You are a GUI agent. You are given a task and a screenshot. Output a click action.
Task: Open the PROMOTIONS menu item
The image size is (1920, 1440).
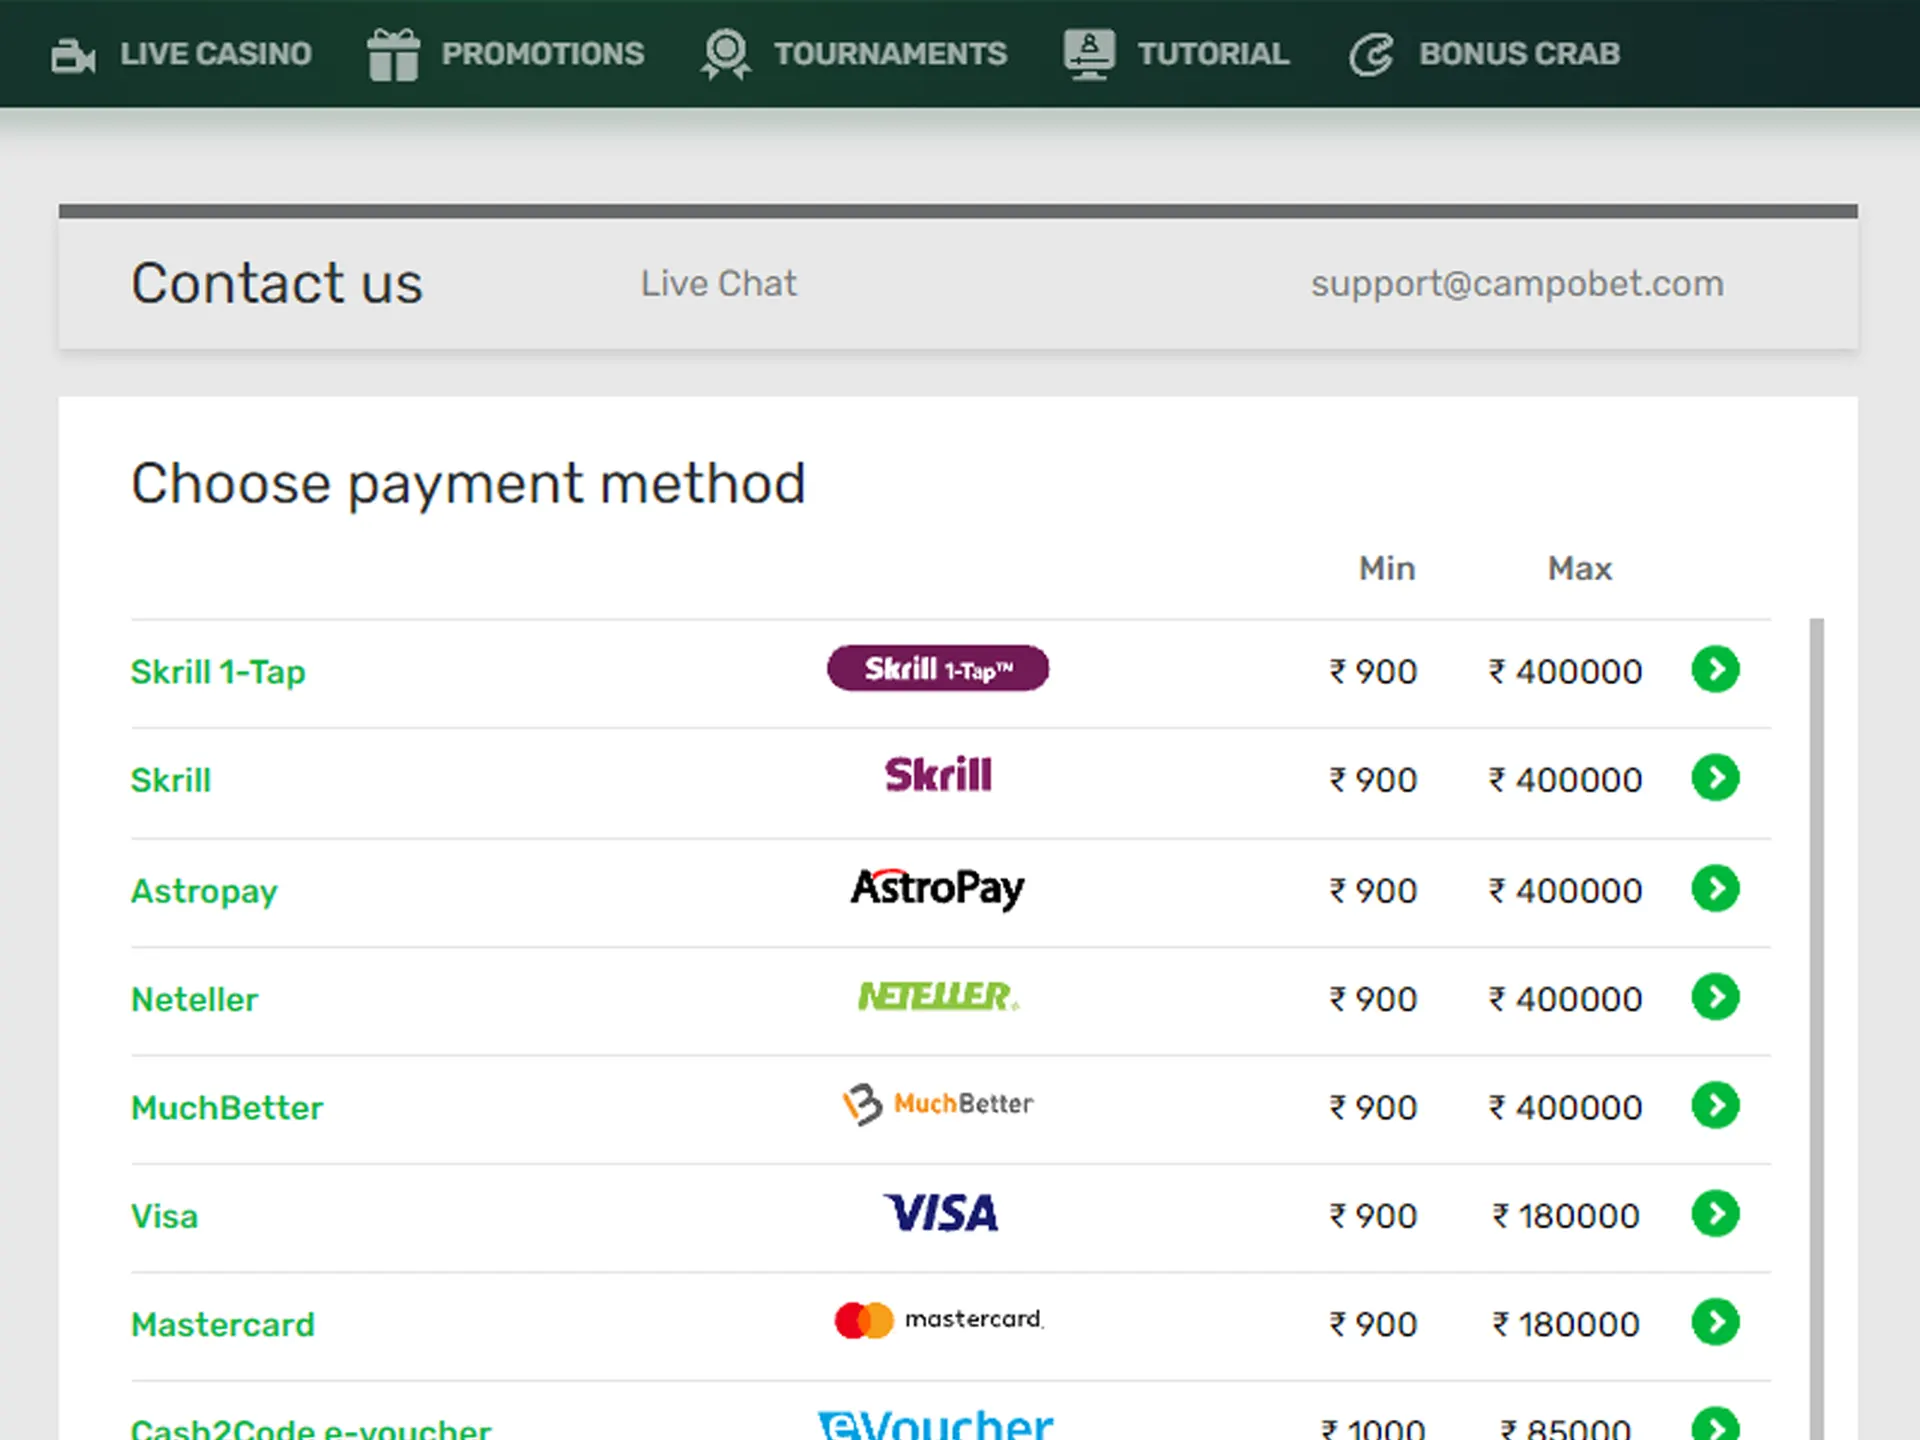[543, 54]
